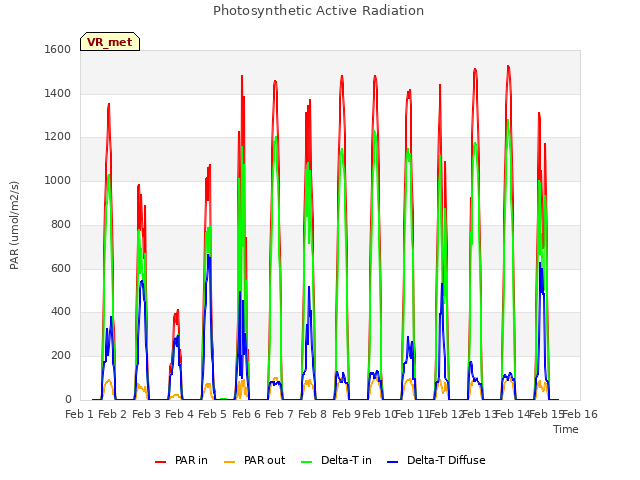Click the 200 y-axis tick value
640x480 pixels.
pos(61,356)
